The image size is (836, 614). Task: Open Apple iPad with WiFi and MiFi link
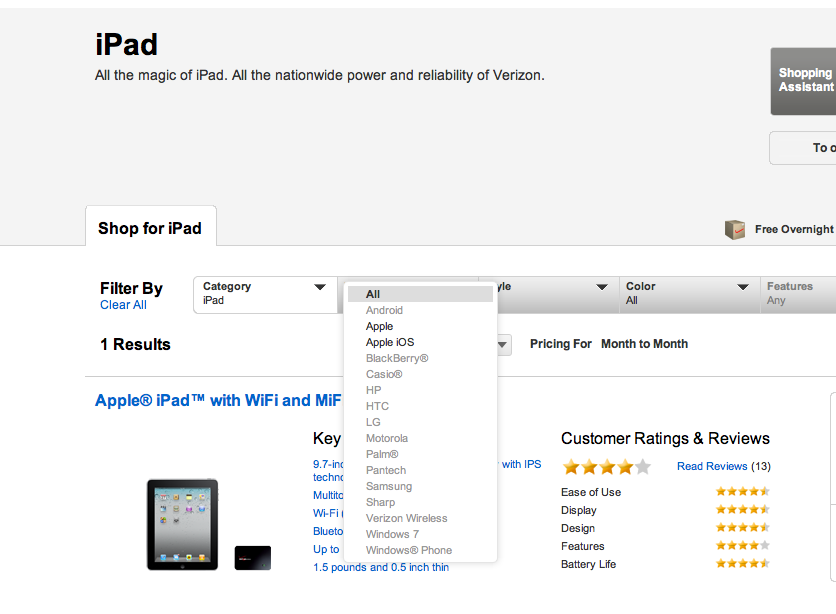click(x=218, y=400)
